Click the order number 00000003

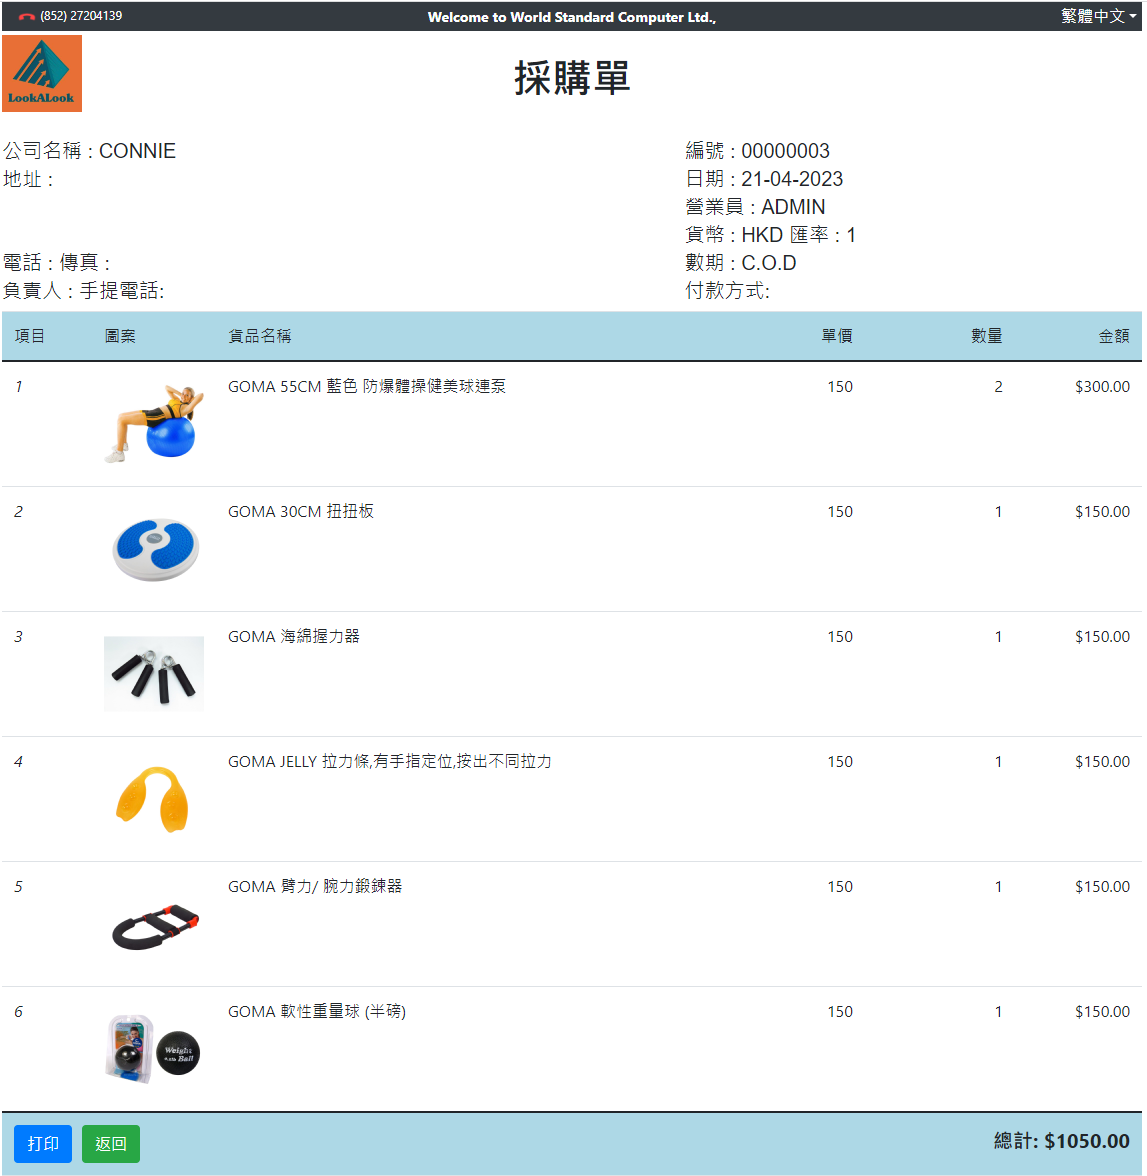click(785, 151)
